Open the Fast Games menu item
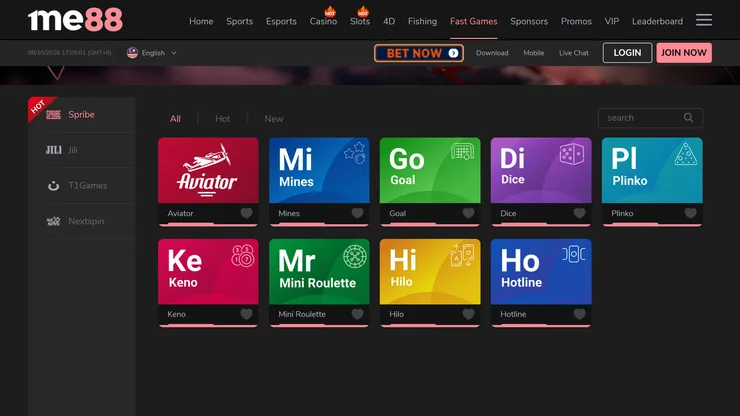Image resolution: width=740 pixels, height=416 pixels. [x=473, y=21]
